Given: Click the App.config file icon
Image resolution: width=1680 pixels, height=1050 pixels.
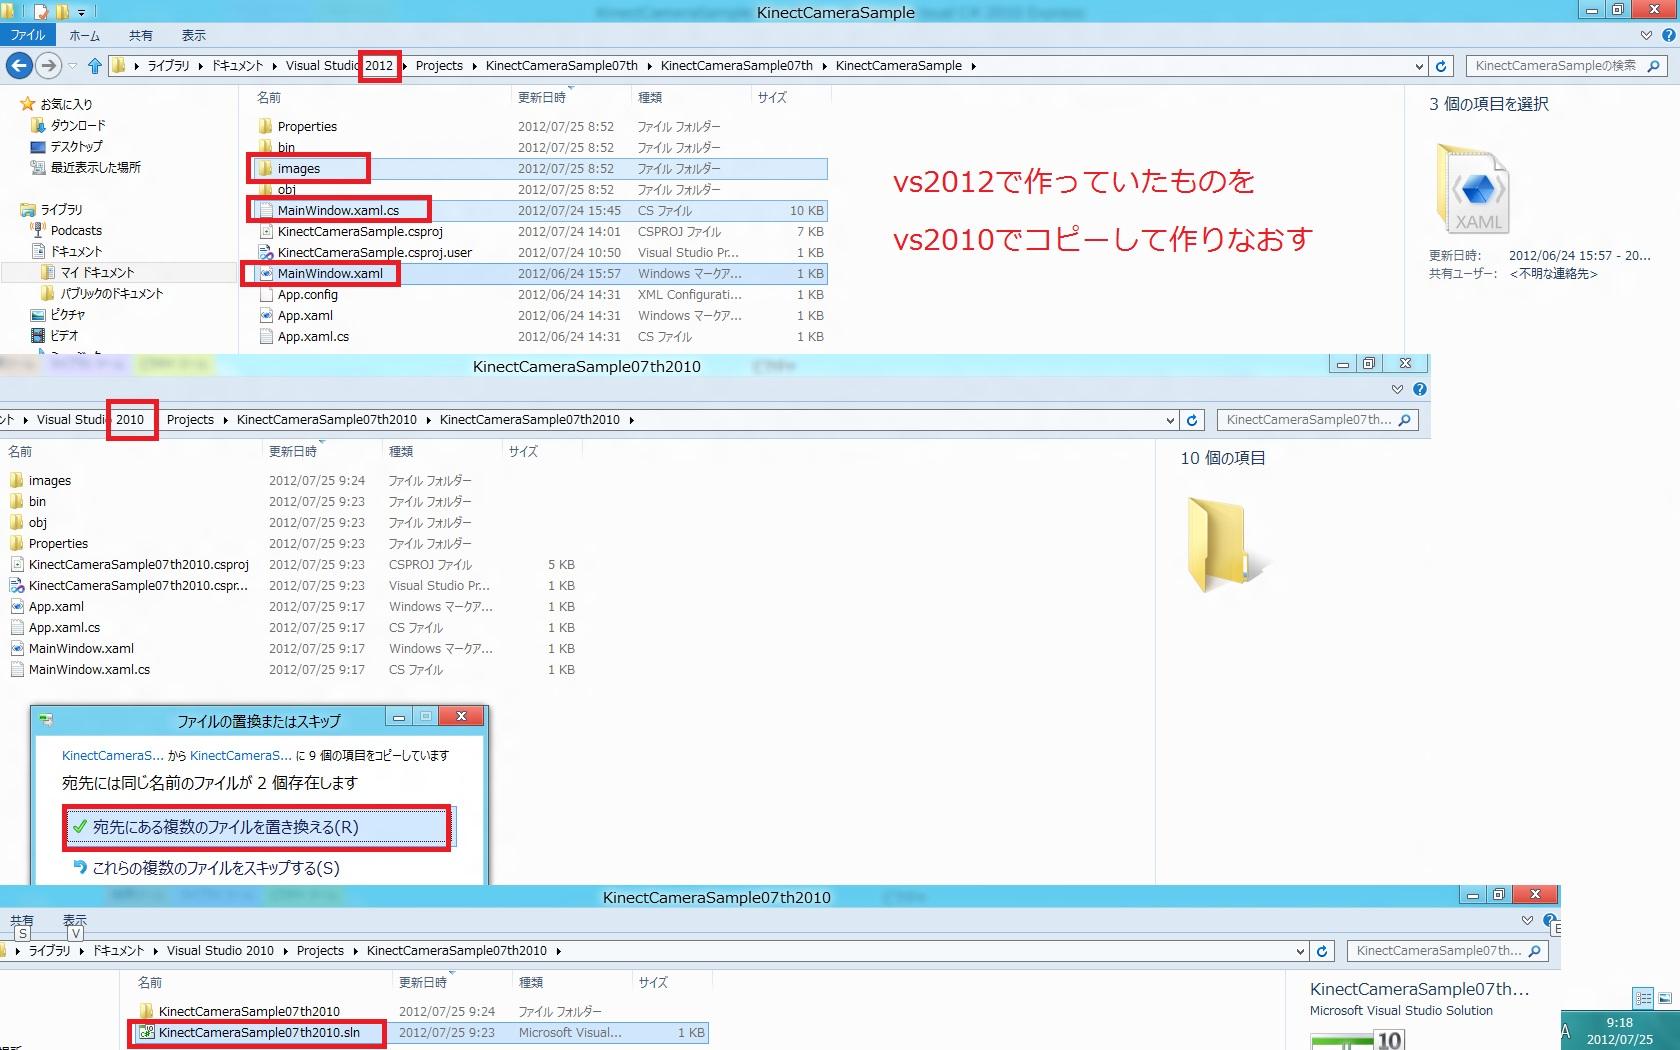Looking at the screenshot, I should click(x=265, y=294).
